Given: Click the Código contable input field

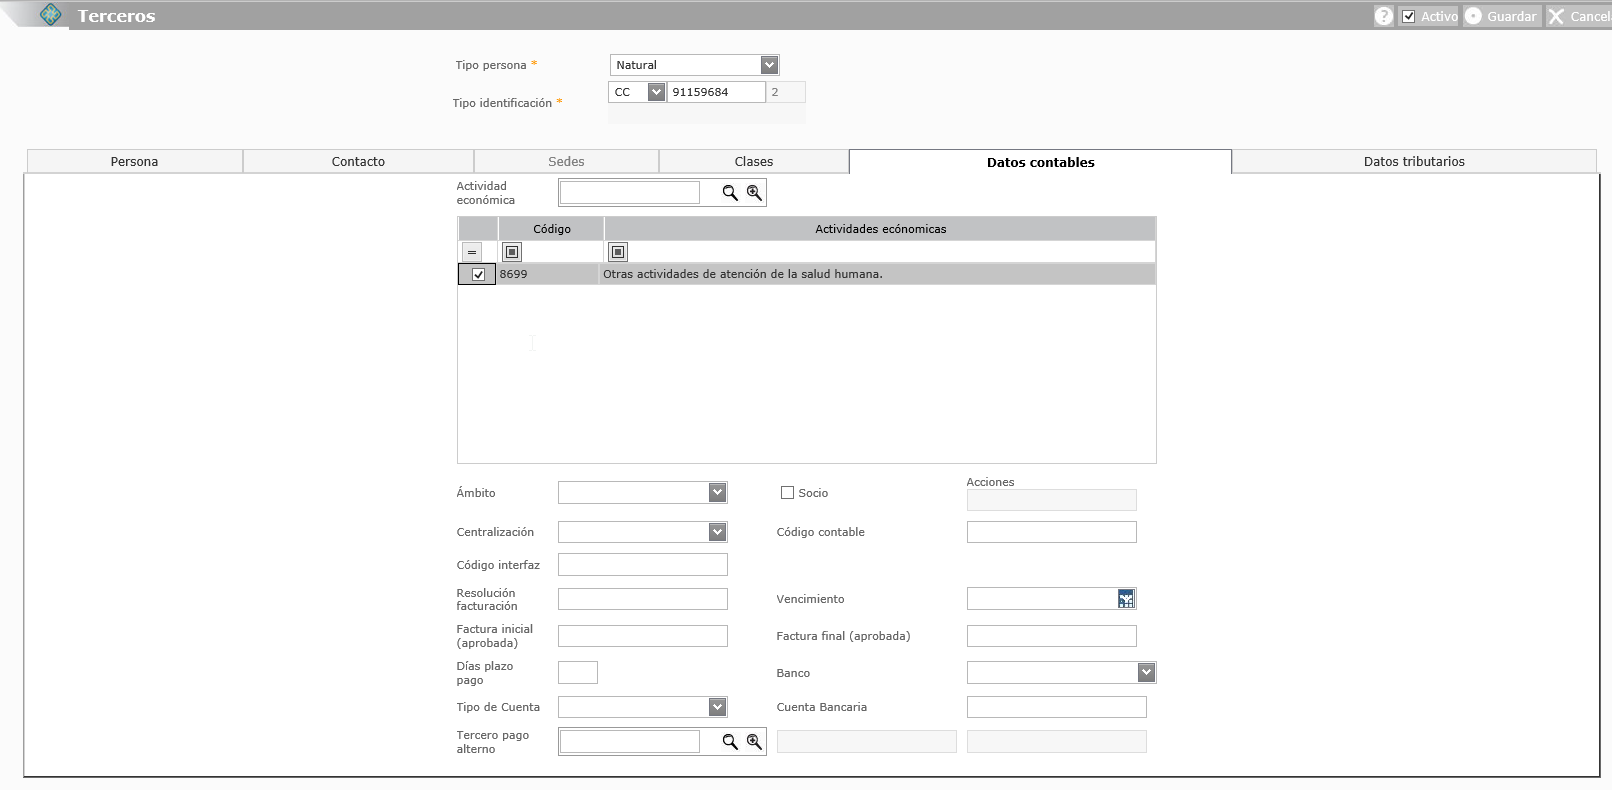Looking at the screenshot, I should point(1051,532).
